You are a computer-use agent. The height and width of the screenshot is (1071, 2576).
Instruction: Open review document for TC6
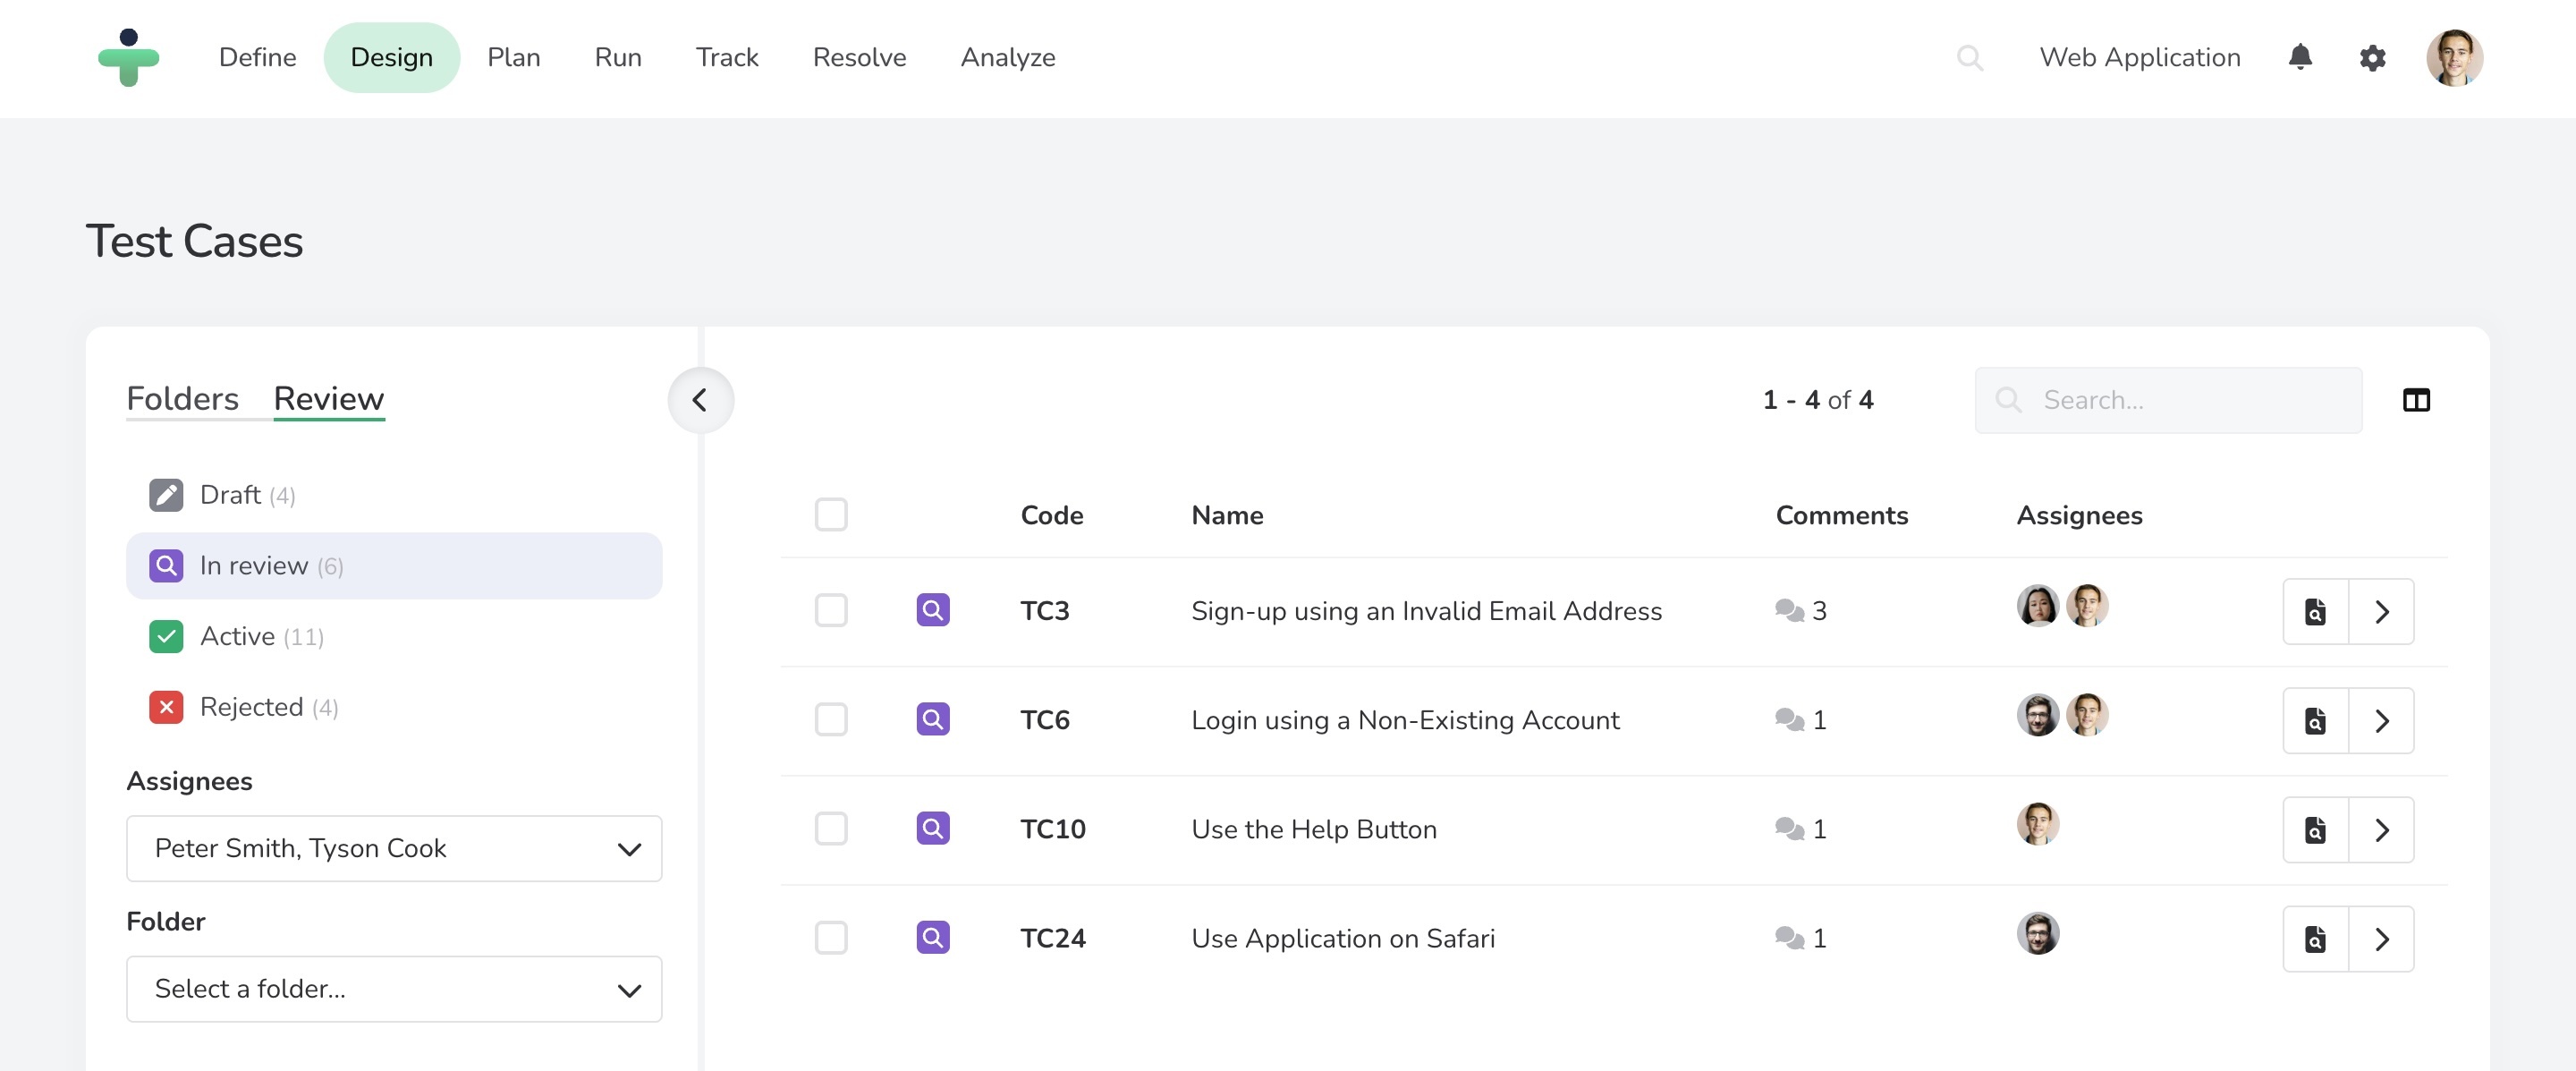(x=2315, y=720)
